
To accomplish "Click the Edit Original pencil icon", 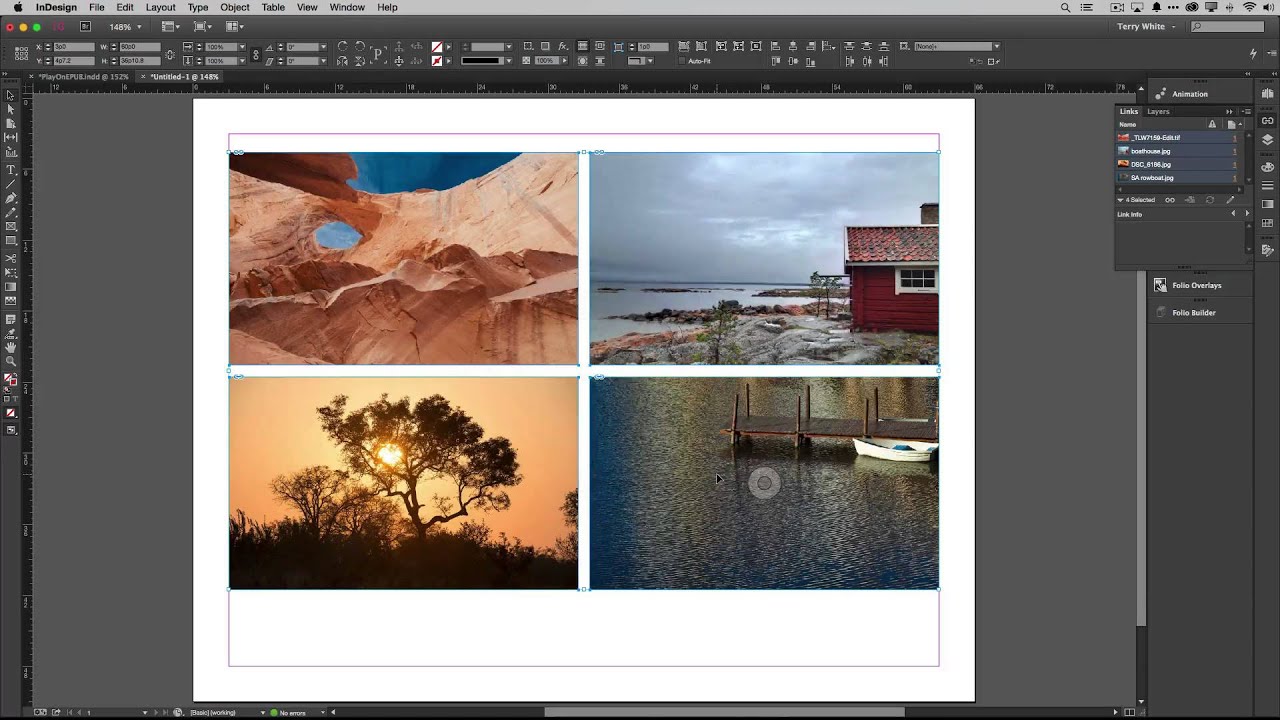I will point(1230,200).
